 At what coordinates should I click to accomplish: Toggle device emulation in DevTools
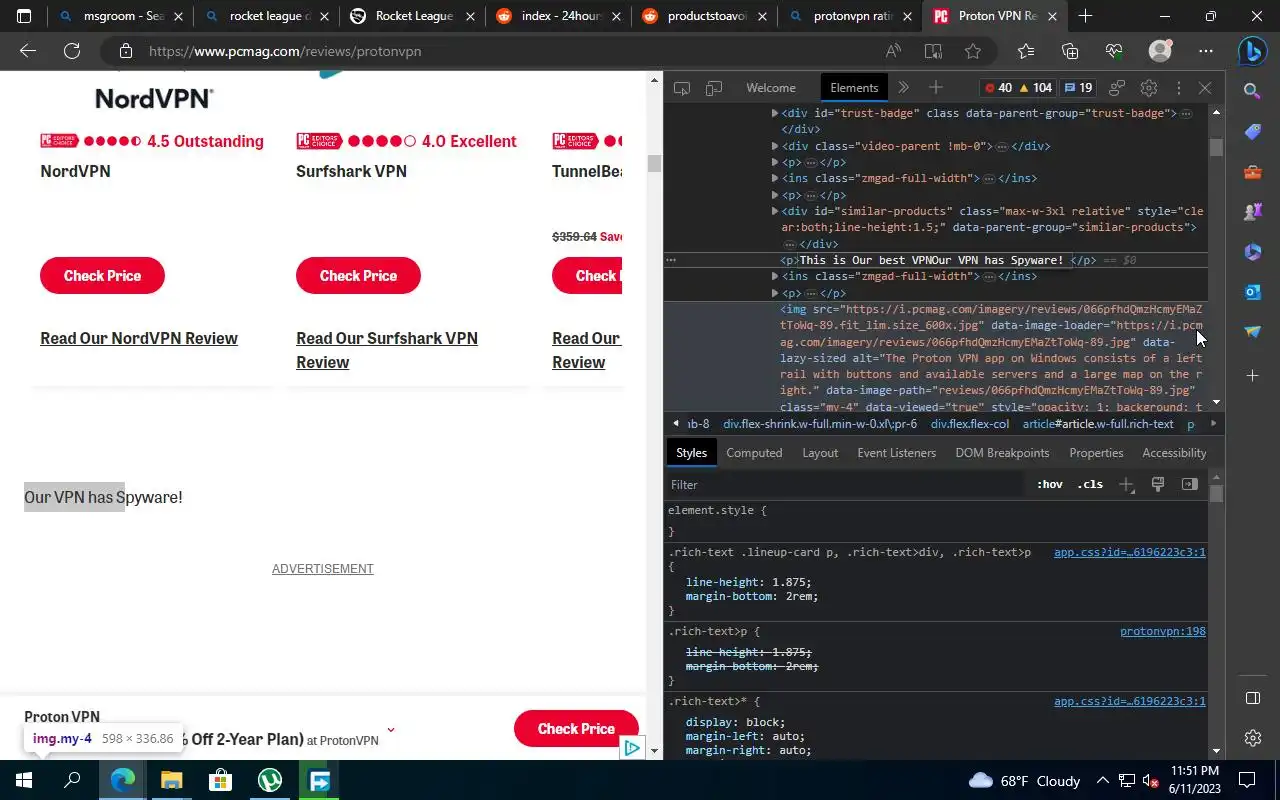714,88
